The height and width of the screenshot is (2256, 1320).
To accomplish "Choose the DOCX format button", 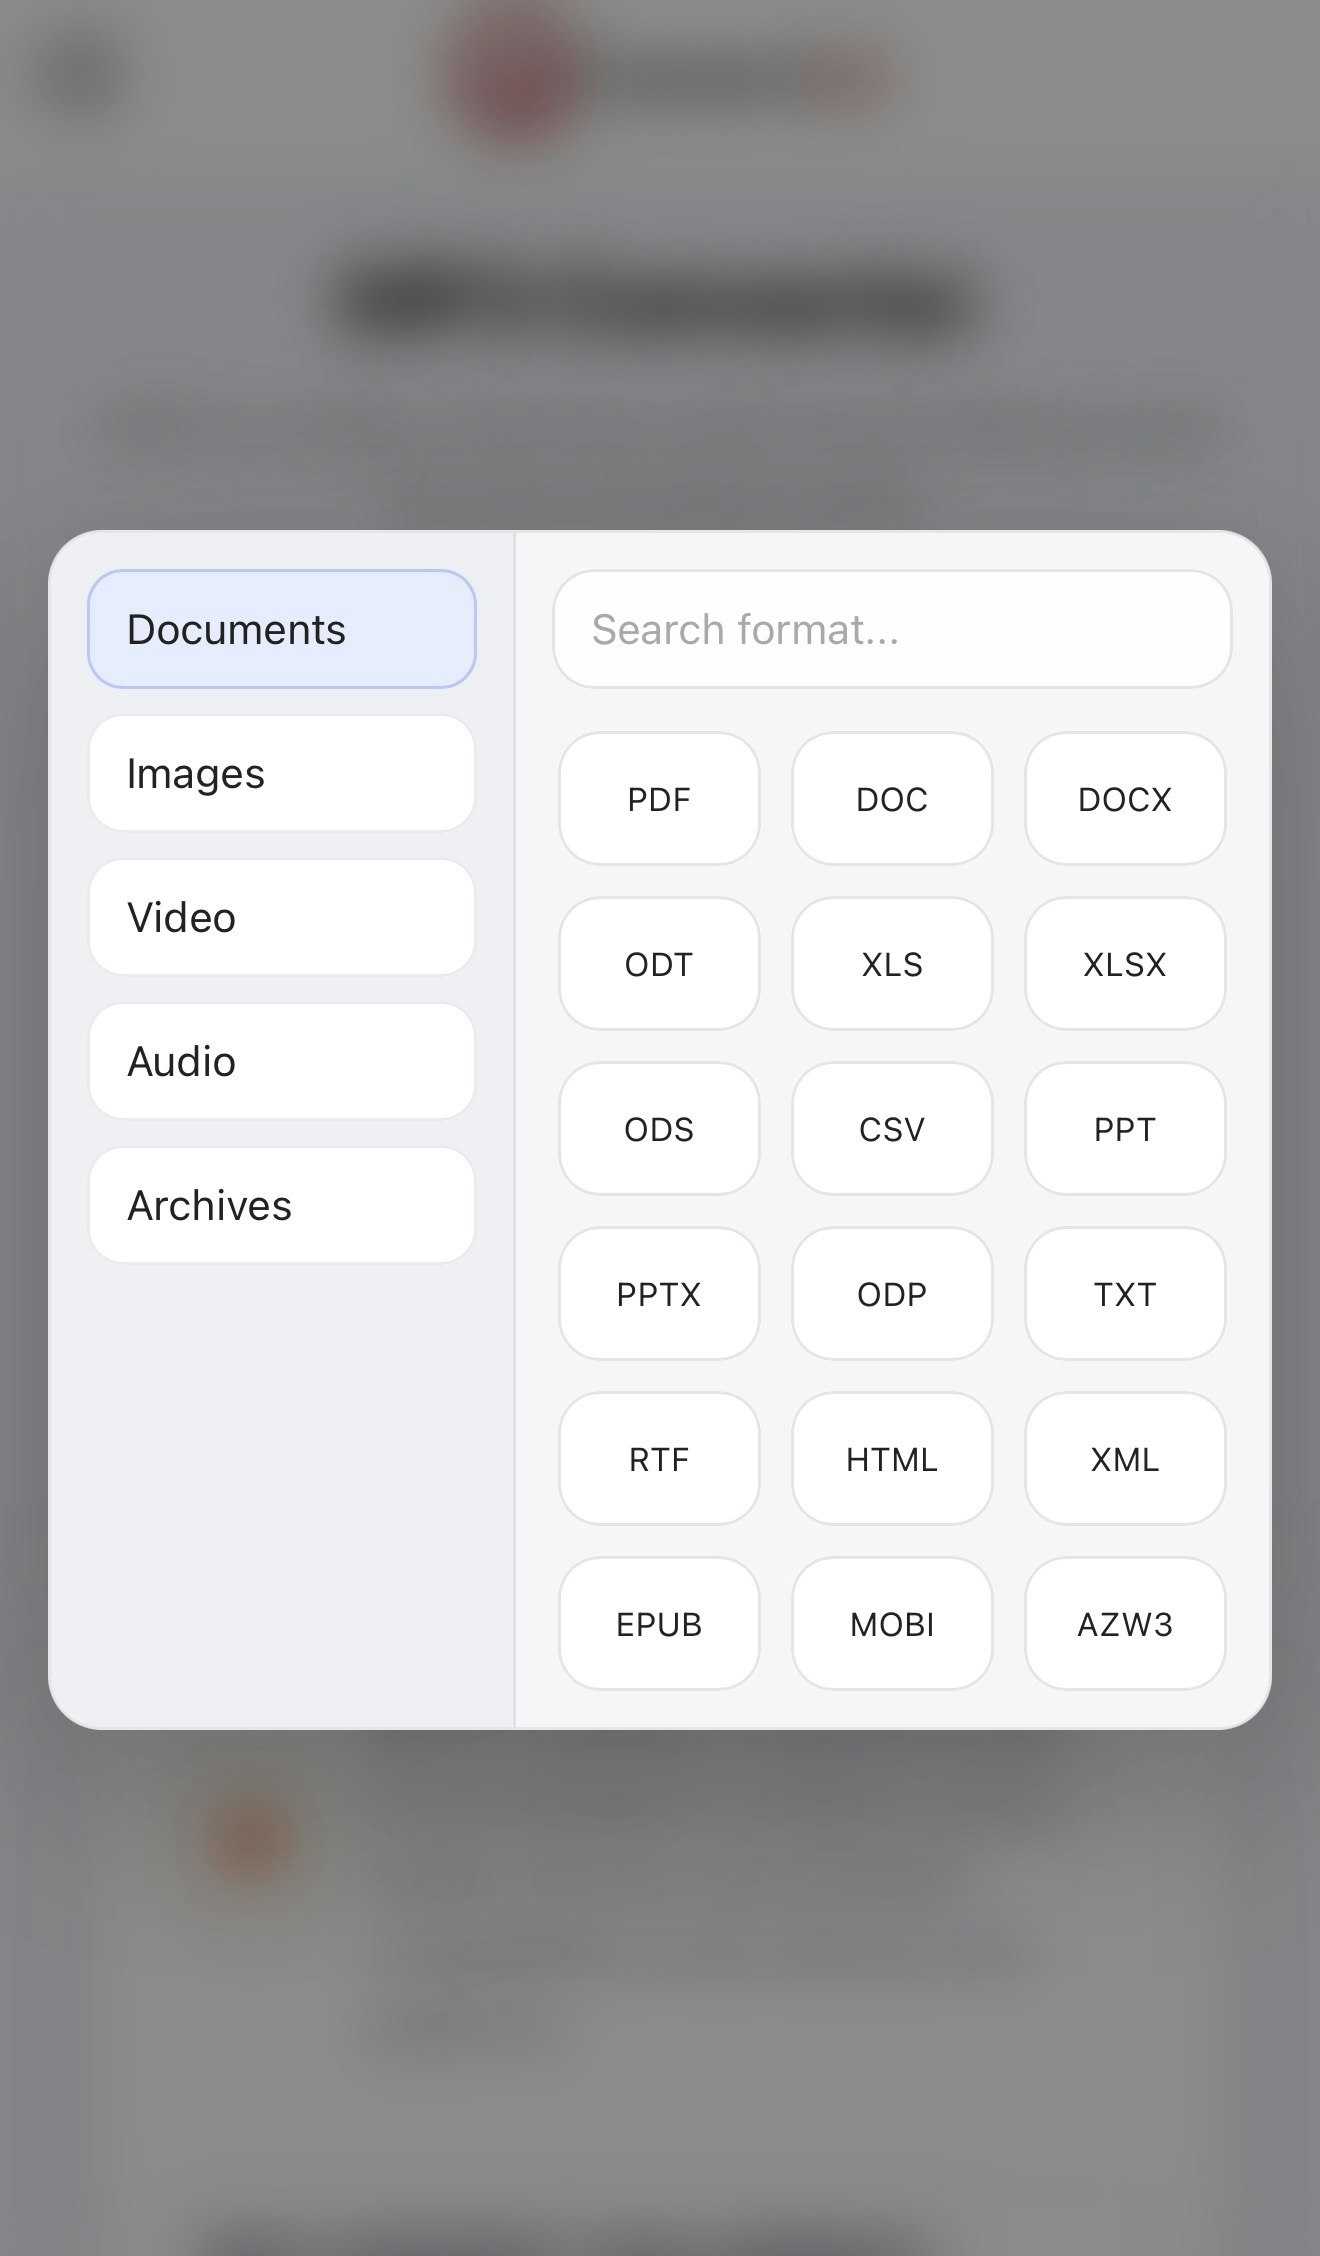I will [1125, 799].
